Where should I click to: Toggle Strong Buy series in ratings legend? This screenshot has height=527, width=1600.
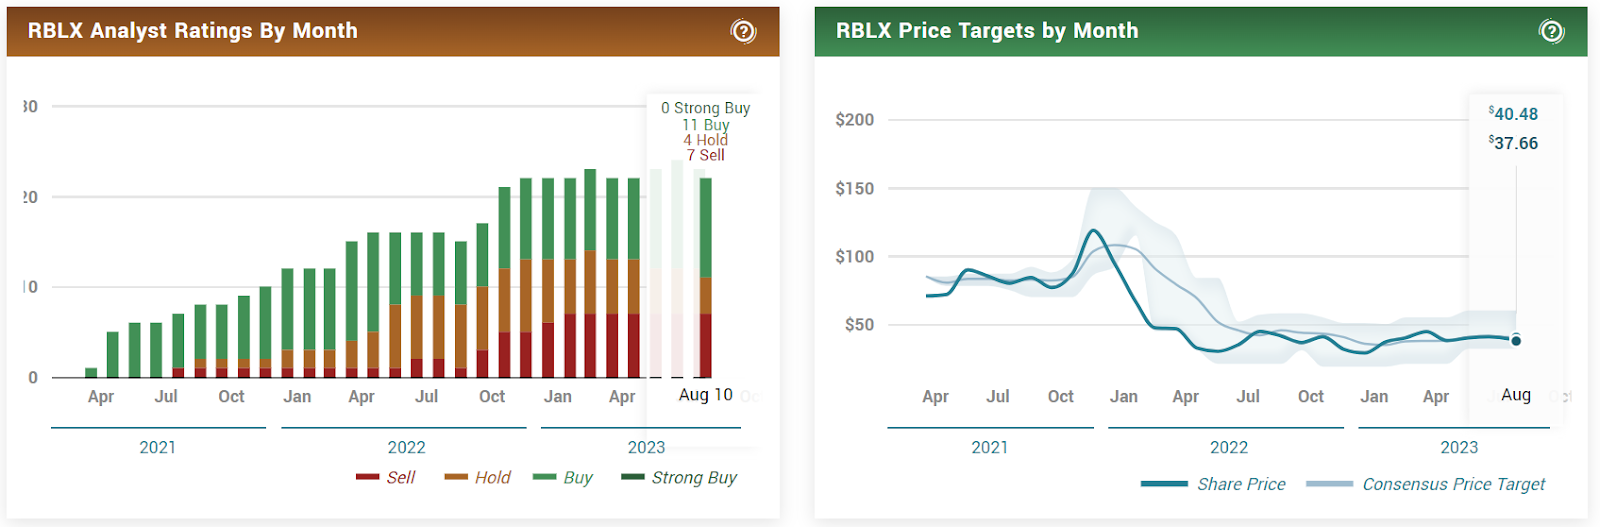point(679,477)
